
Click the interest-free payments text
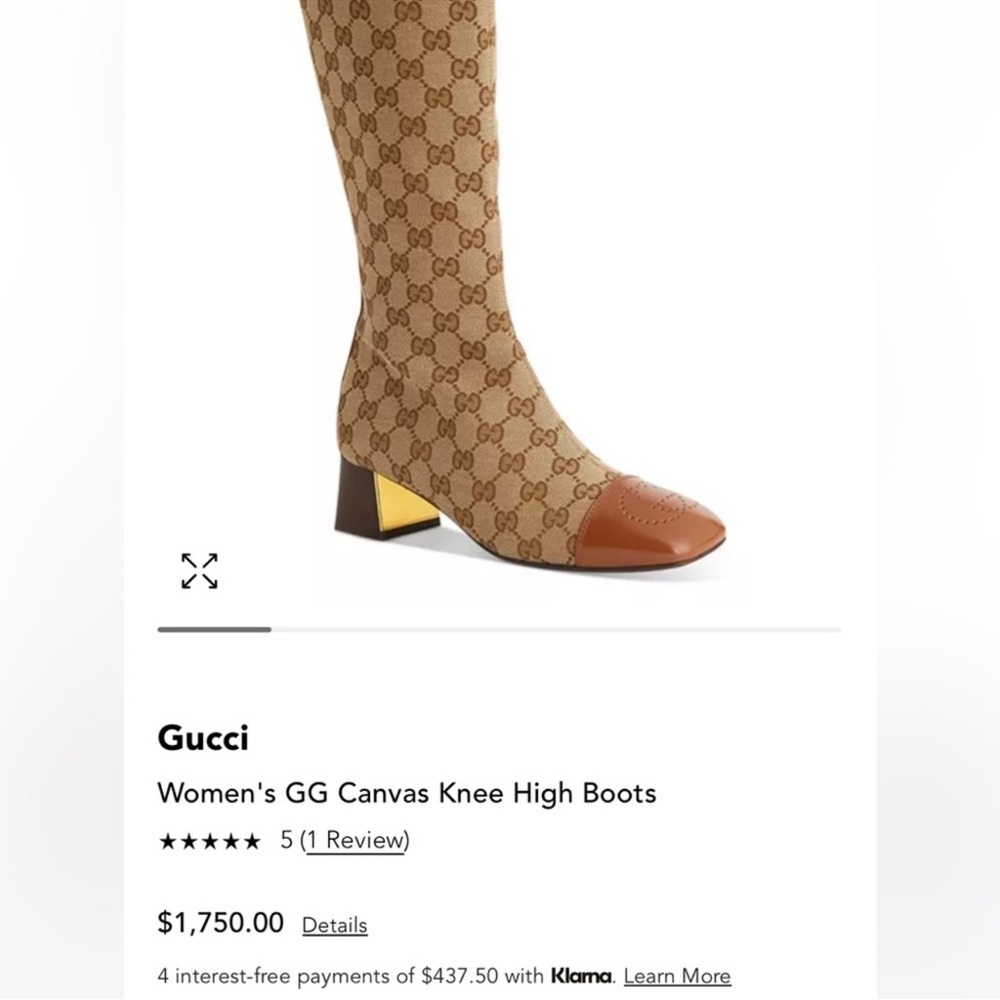pyautogui.click(x=300, y=975)
